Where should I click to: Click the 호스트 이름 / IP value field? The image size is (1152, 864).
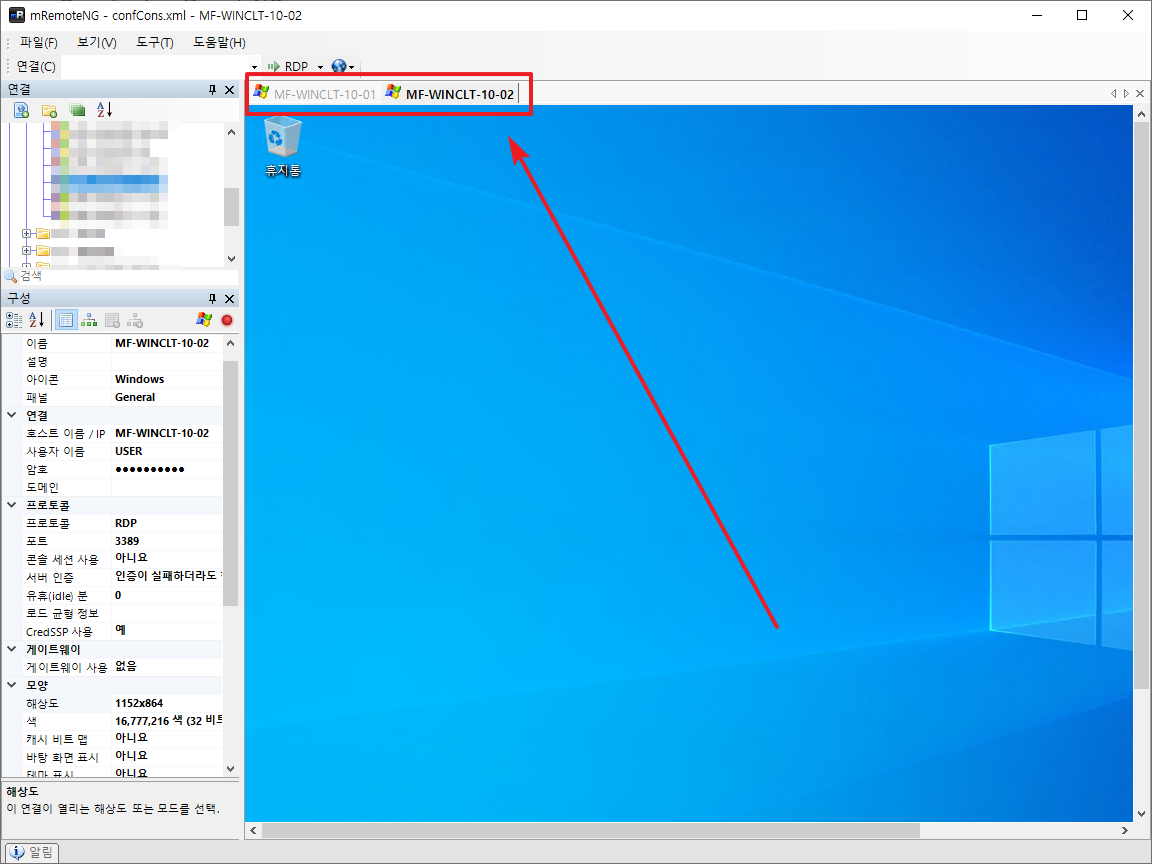coord(167,433)
